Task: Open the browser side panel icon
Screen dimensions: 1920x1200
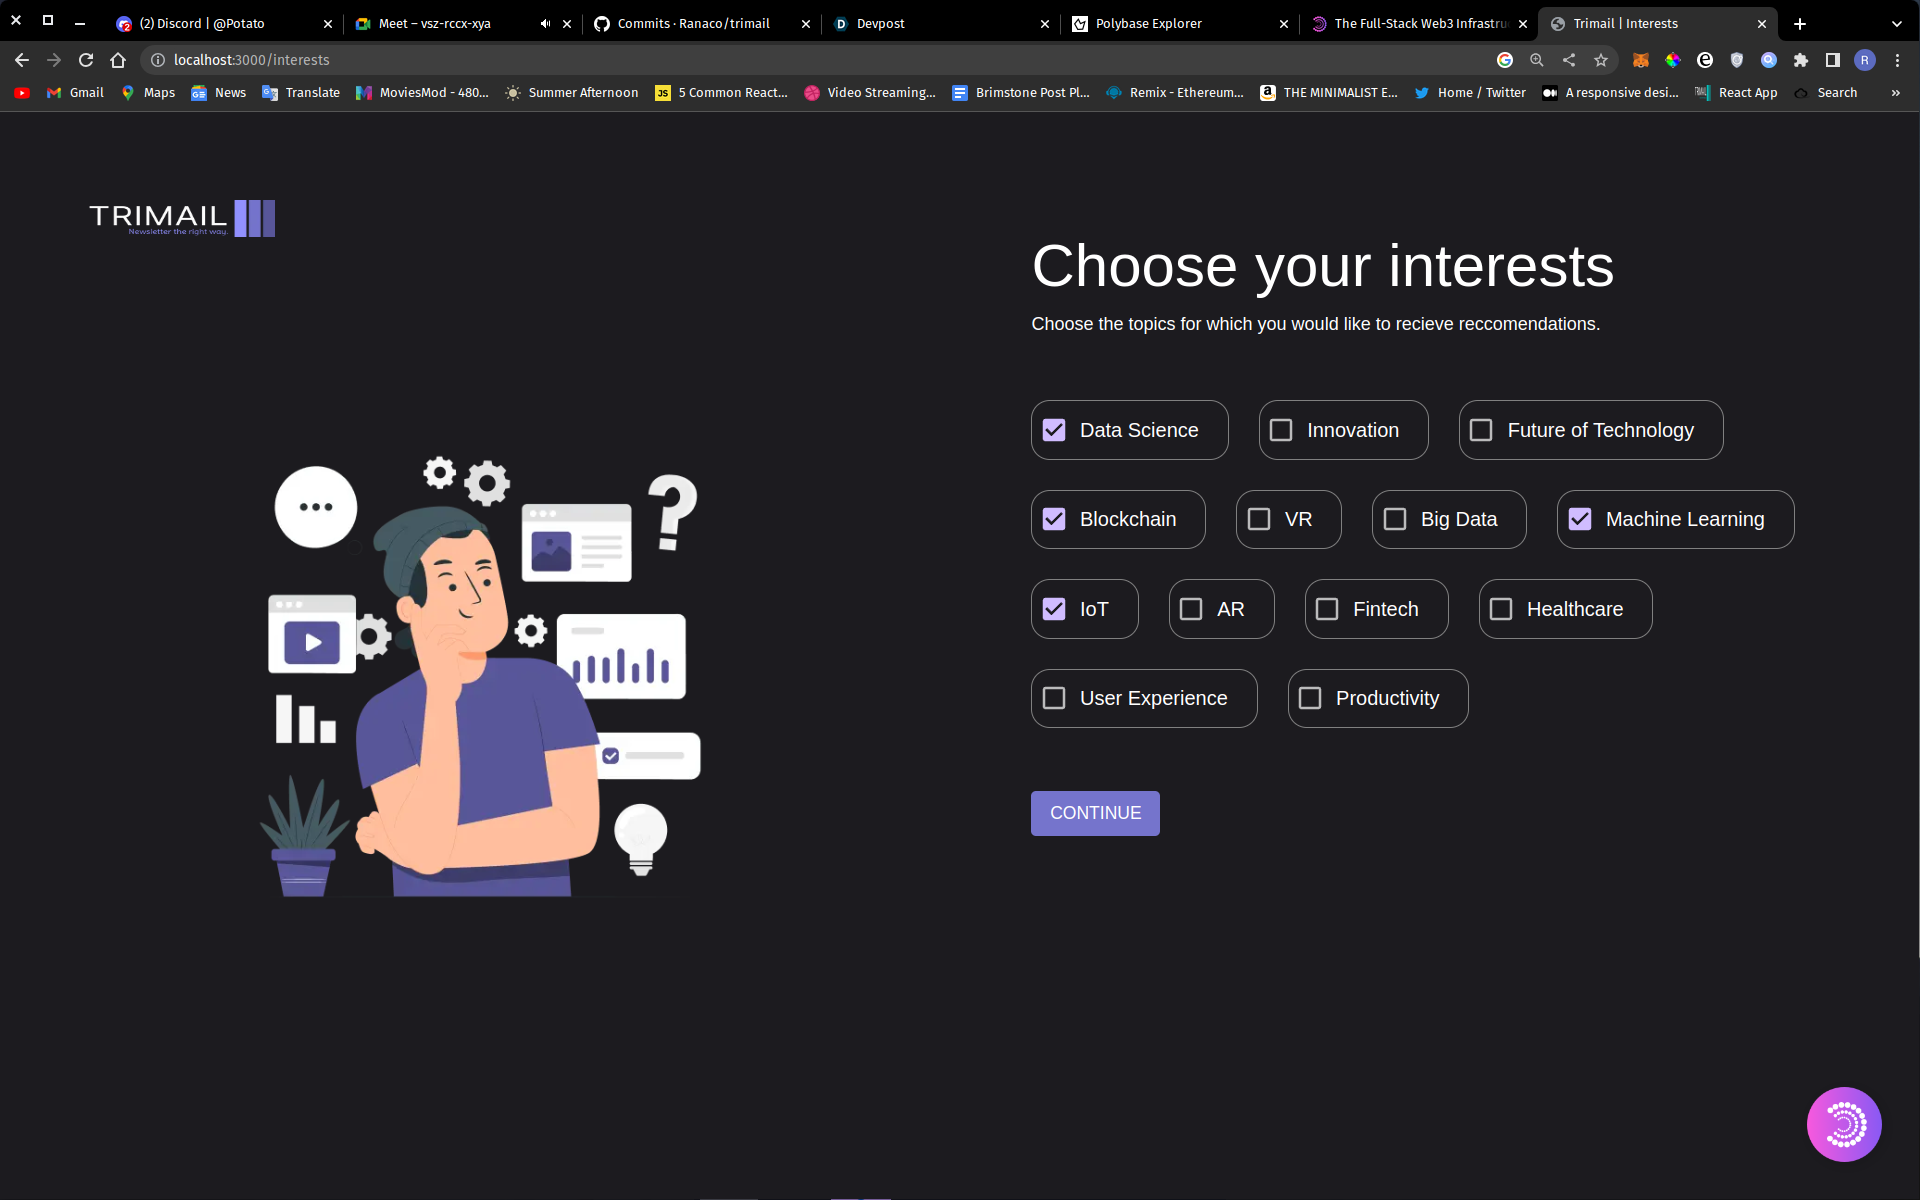Action: pyautogui.click(x=1833, y=60)
